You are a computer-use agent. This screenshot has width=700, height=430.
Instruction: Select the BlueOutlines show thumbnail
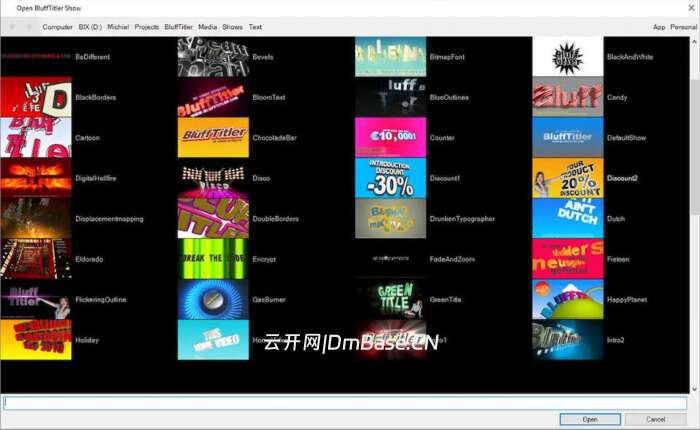[x=391, y=97]
